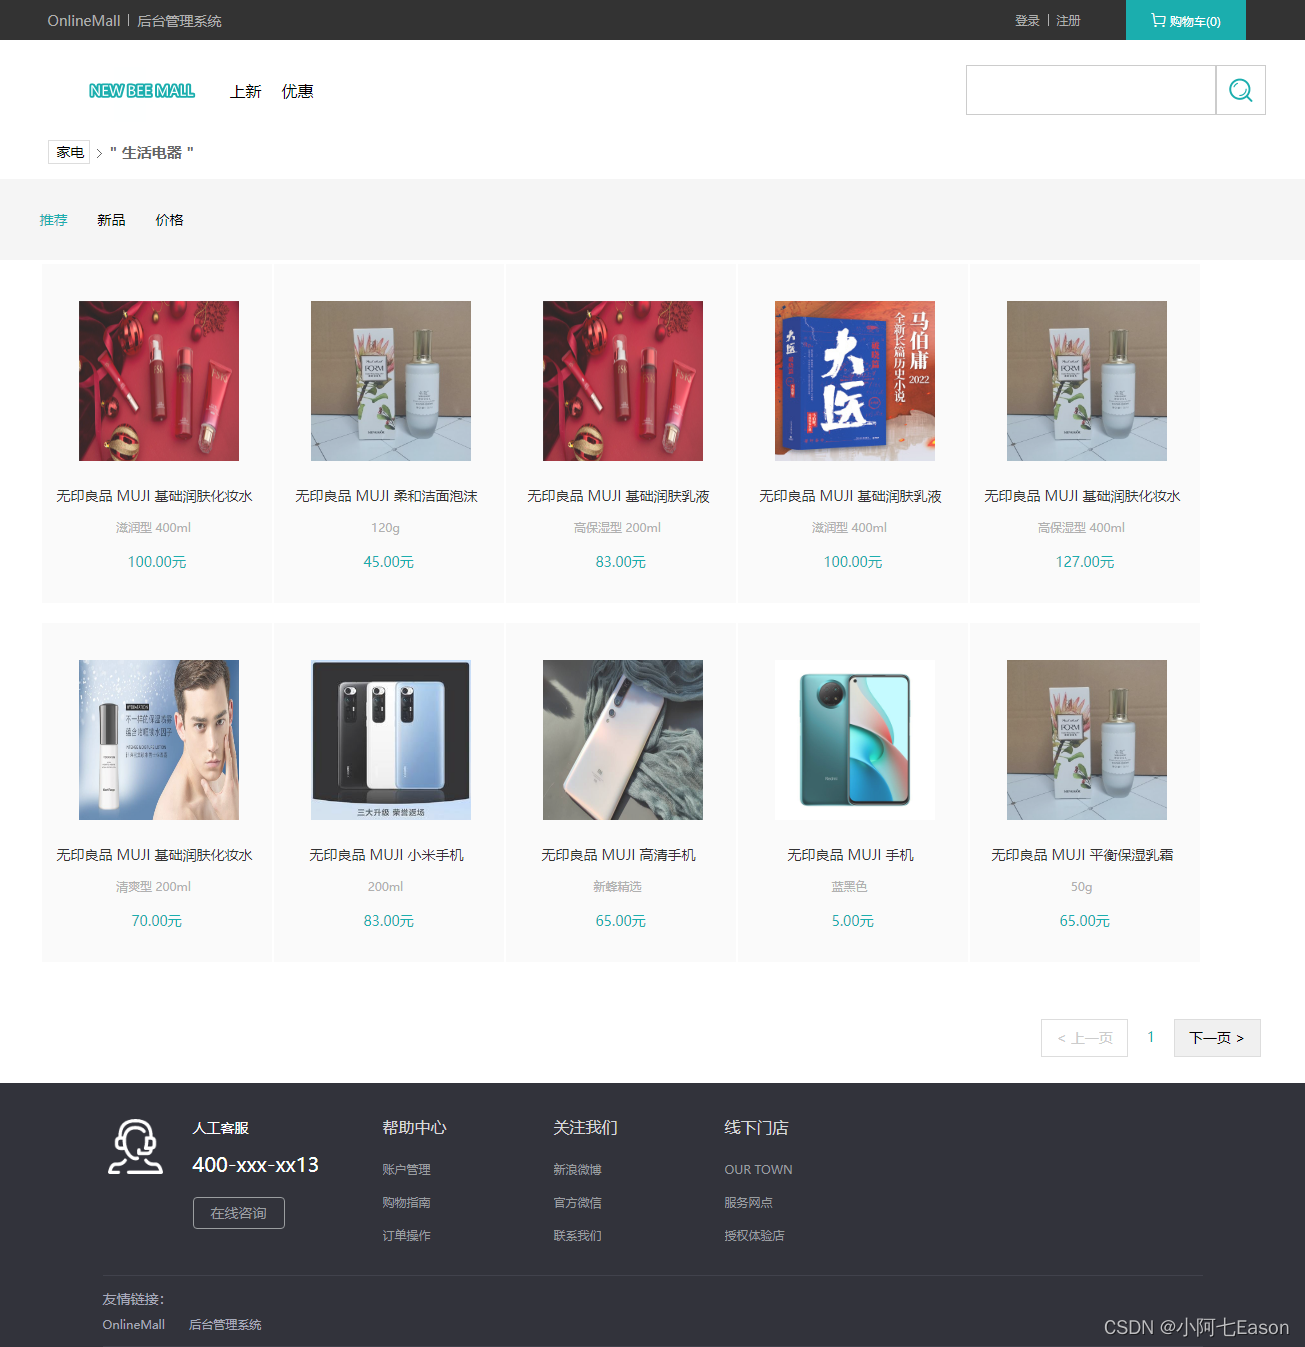Viewport: 1305px width, 1347px height.
Task: Sort products by 新品
Action: 111,220
